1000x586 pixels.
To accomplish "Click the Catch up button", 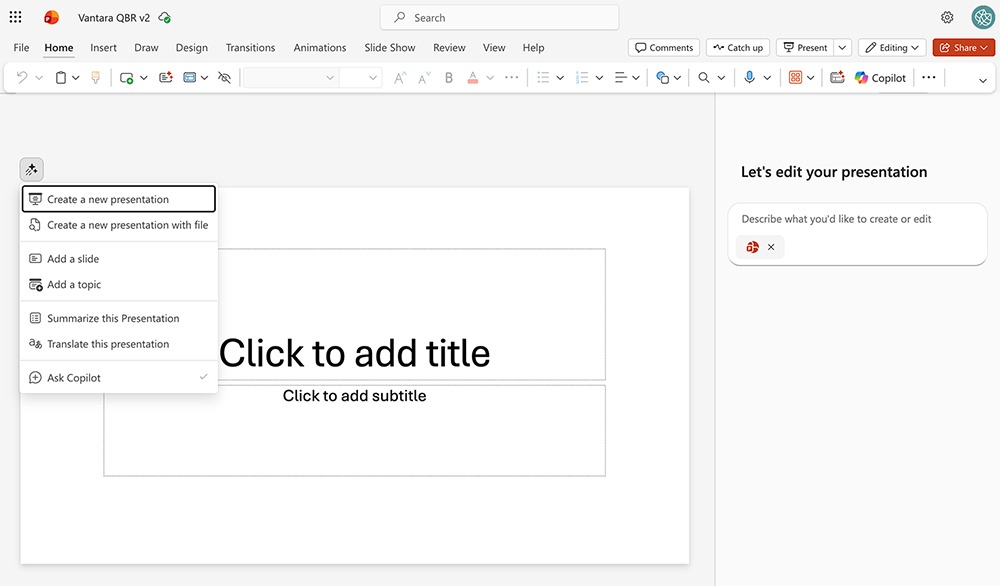I will [x=738, y=47].
